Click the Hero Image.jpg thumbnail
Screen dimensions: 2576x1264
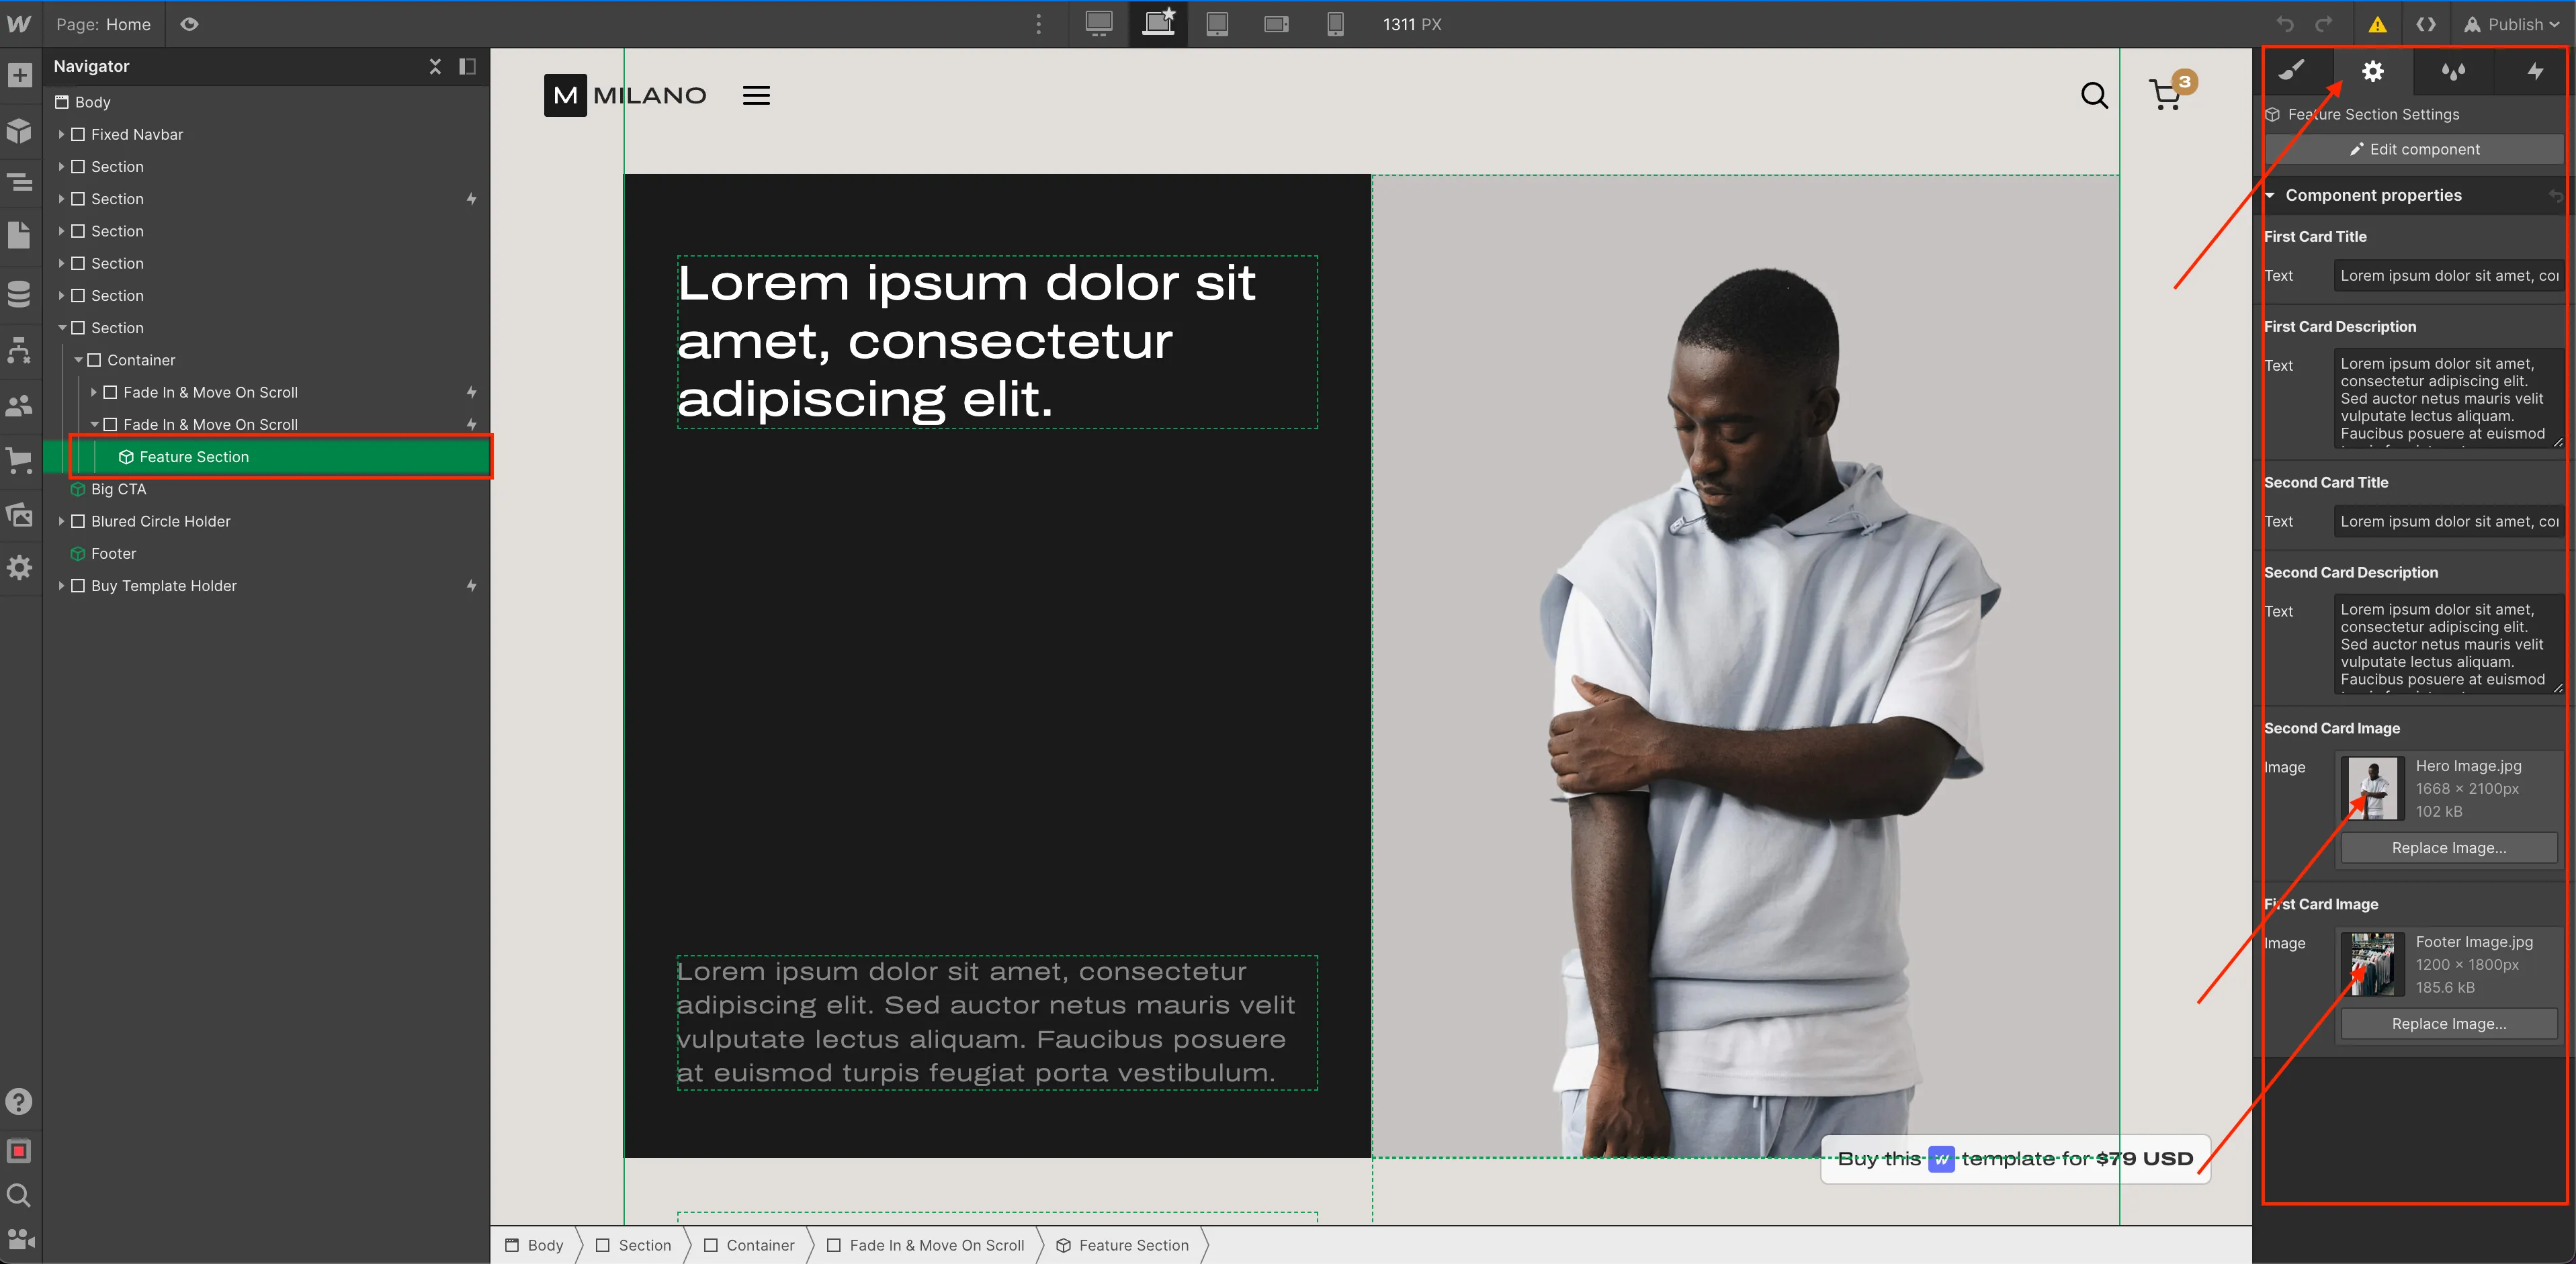coord(2372,788)
